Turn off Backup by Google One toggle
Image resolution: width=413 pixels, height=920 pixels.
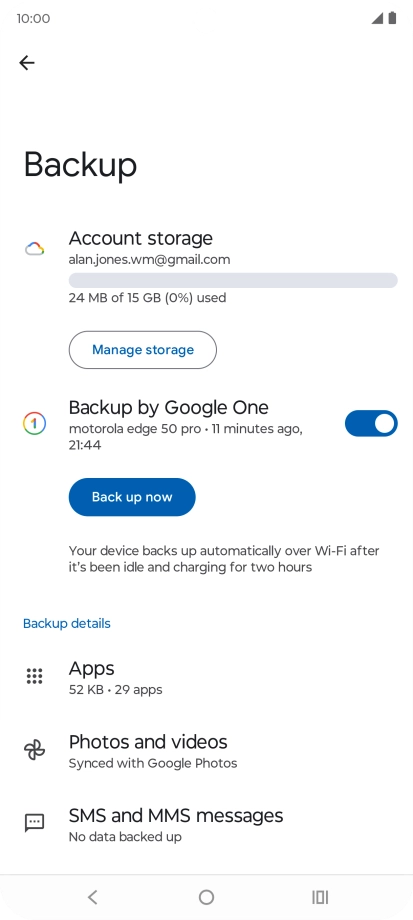[x=371, y=424]
